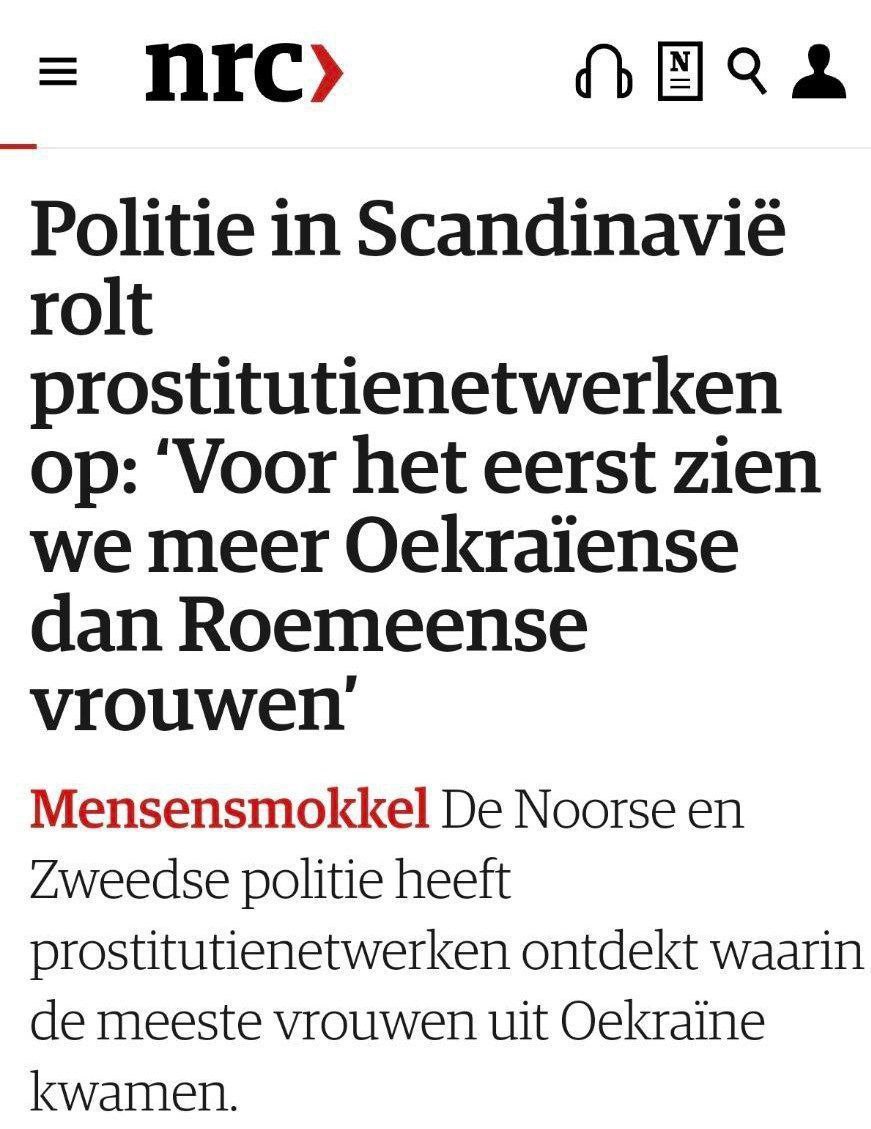Viewport: 871px width, 1129px height.
Task: Click 'ontdekt waarin' in the intro
Action: pos(692,951)
